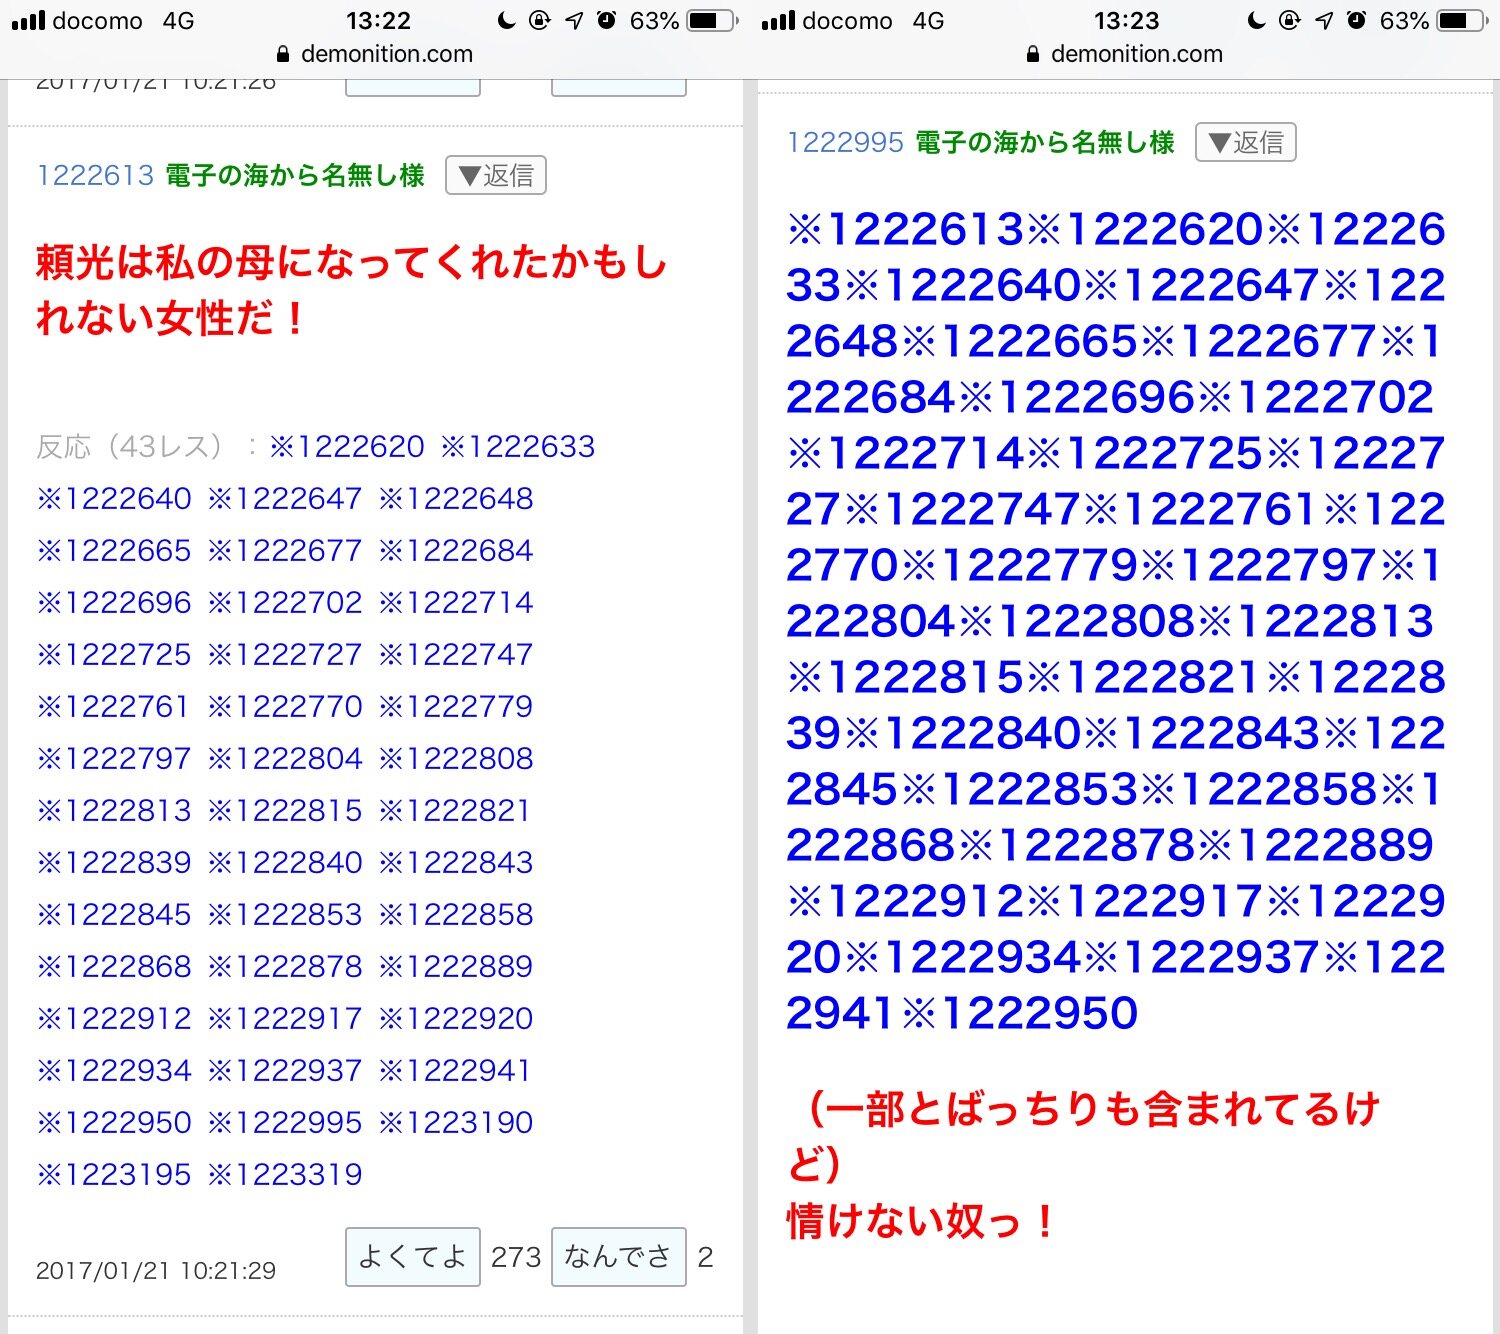Tap the lock icon beside left demonition.com
The image size is (1500, 1334).
(x=283, y=55)
